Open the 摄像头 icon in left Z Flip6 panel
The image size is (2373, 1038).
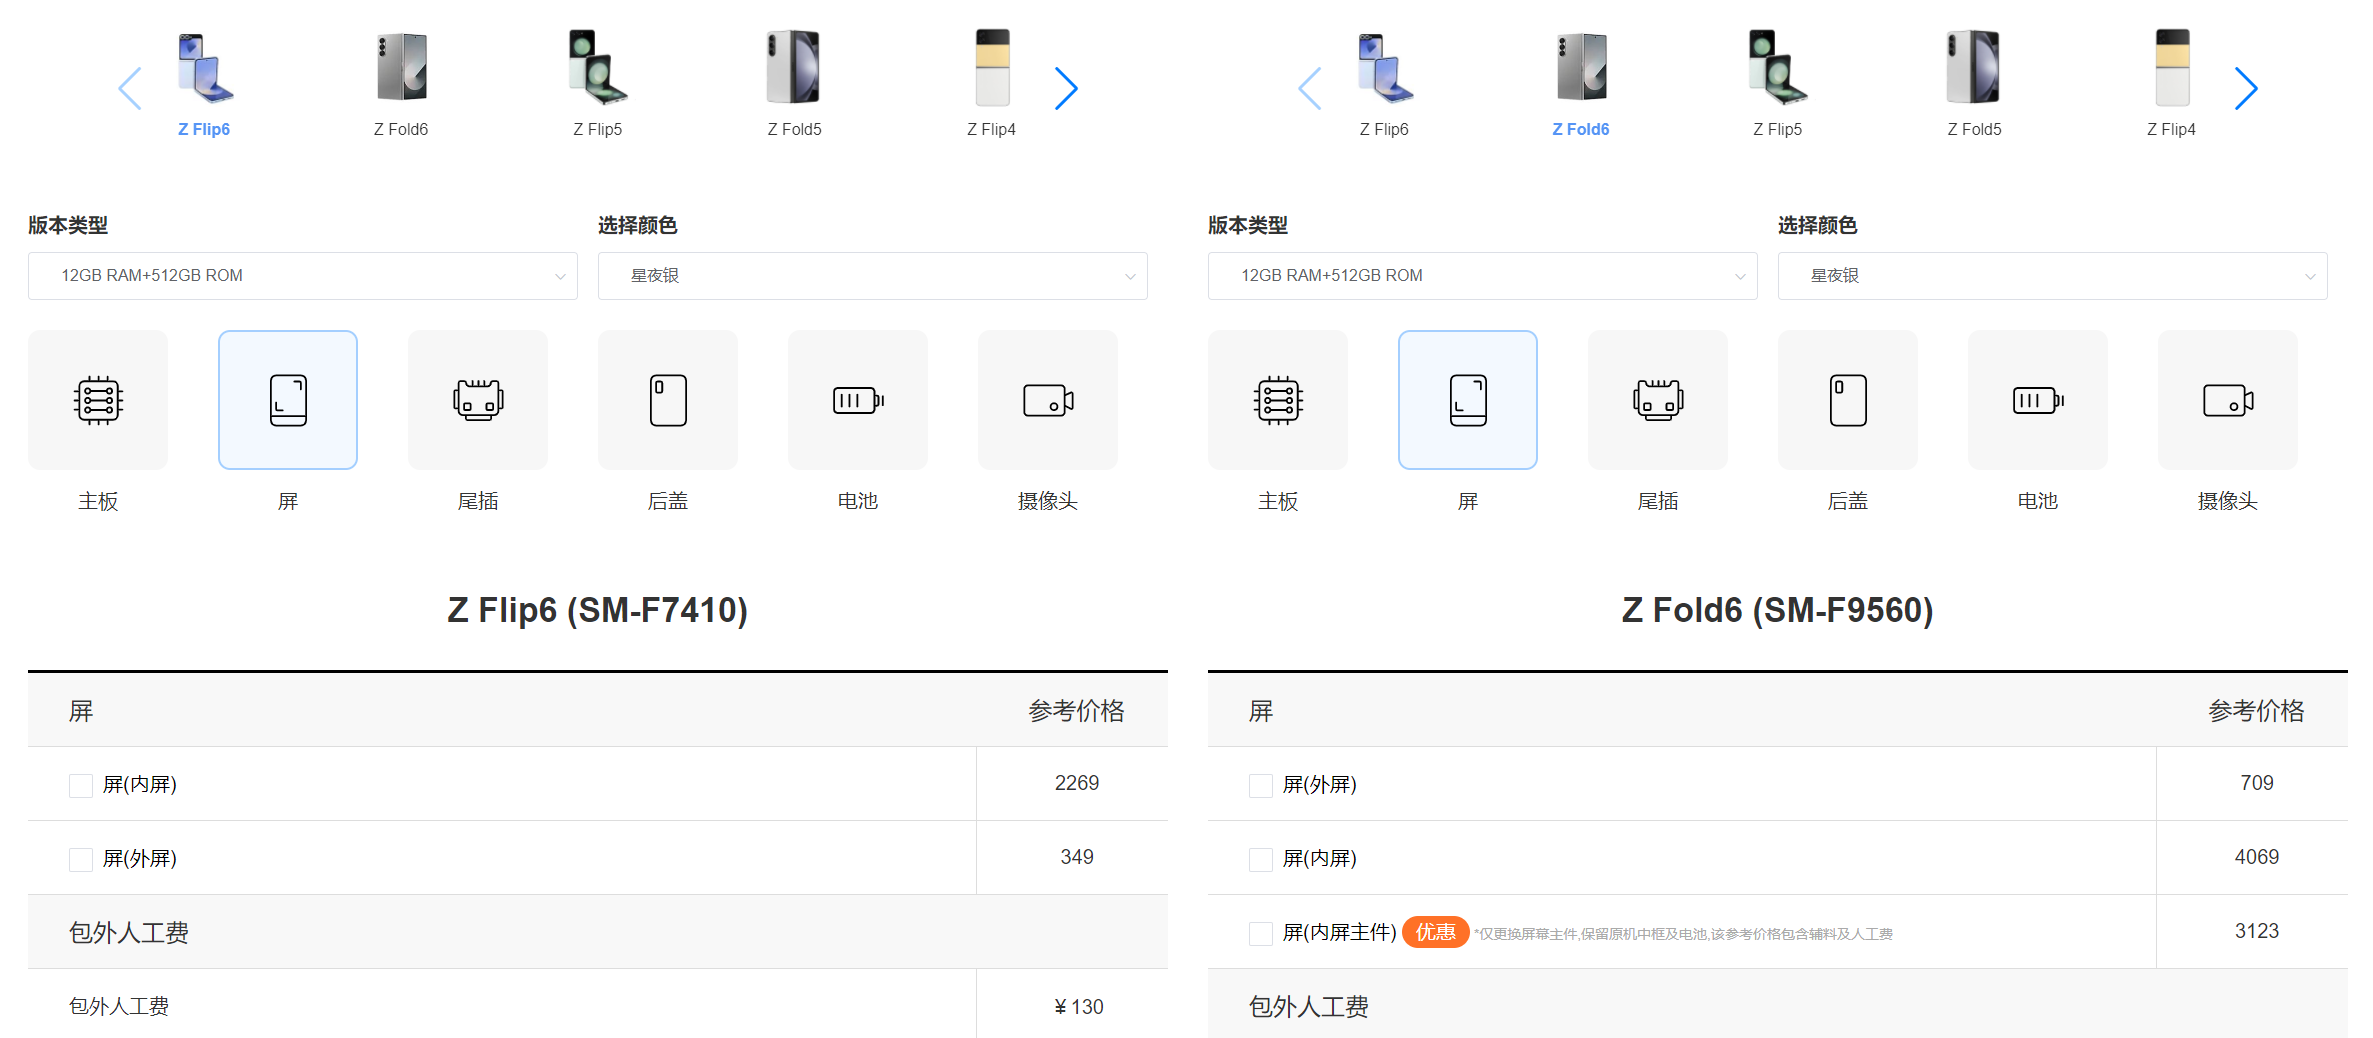coord(1048,400)
